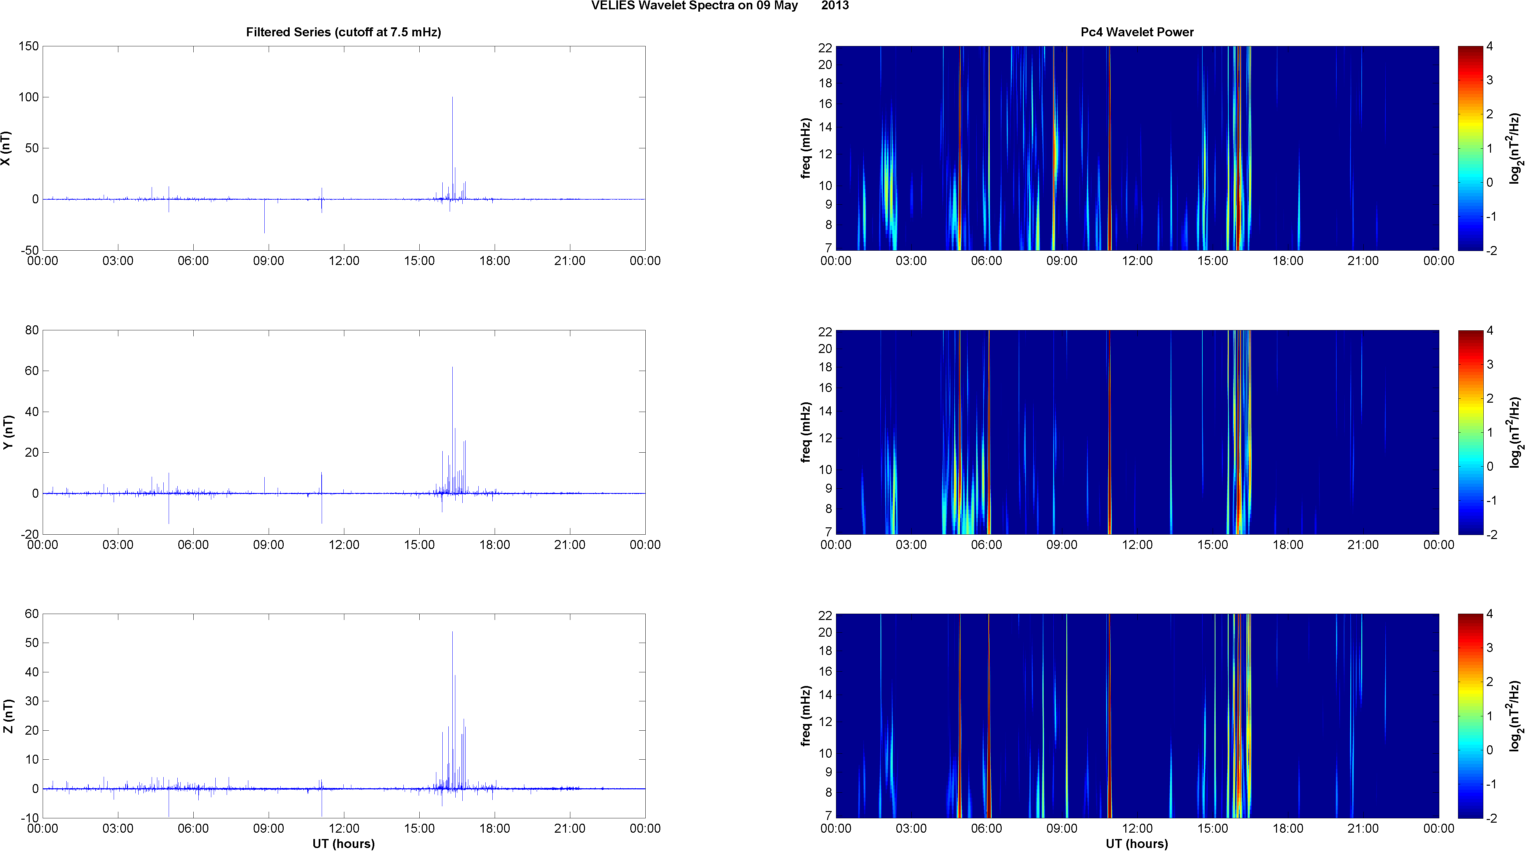The image size is (1525, 851).
Task: Click the '150' tick label on X plot
Action: click(28, 46)
